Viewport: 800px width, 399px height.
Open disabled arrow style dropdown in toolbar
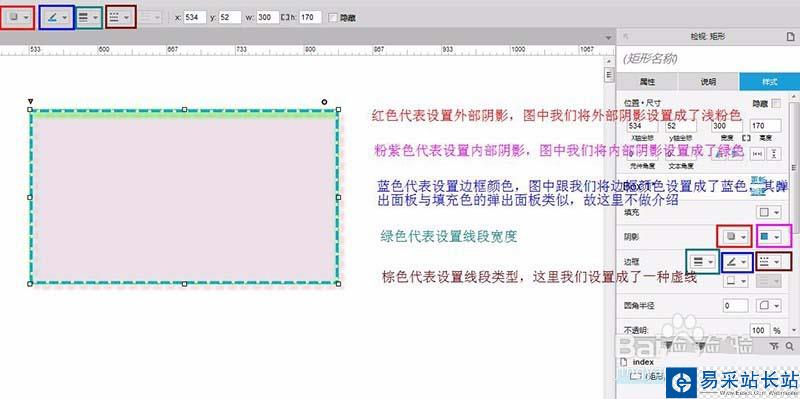point(152,17)
